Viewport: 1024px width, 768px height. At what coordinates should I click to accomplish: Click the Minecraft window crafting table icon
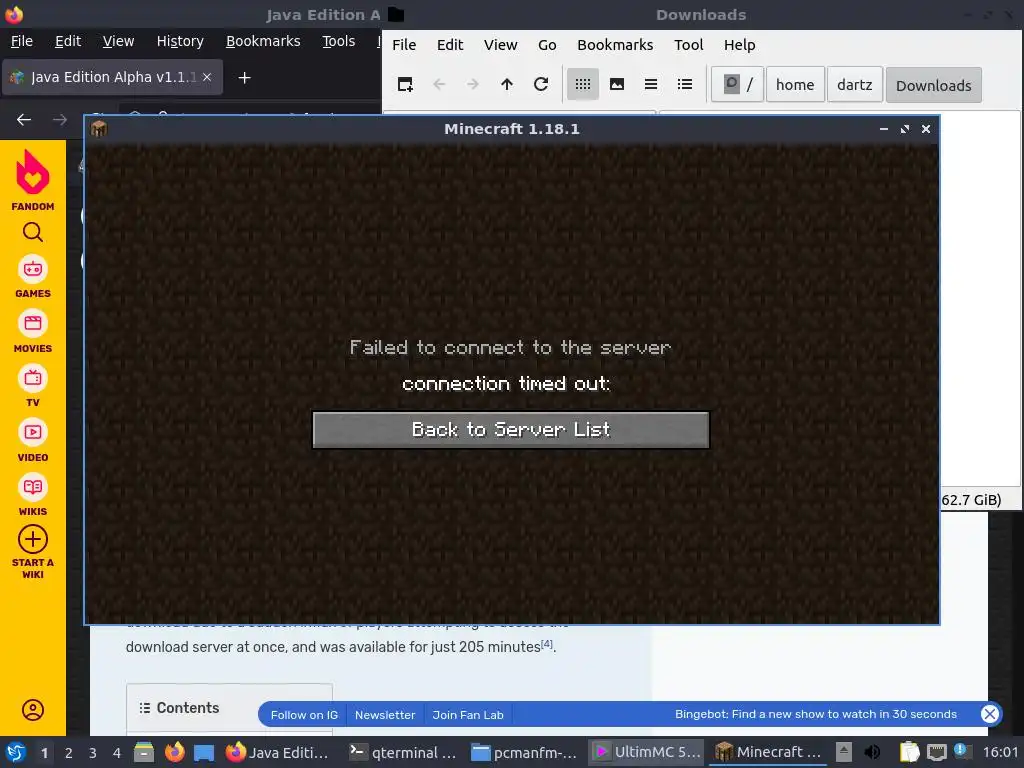click(x=99, y=129)
